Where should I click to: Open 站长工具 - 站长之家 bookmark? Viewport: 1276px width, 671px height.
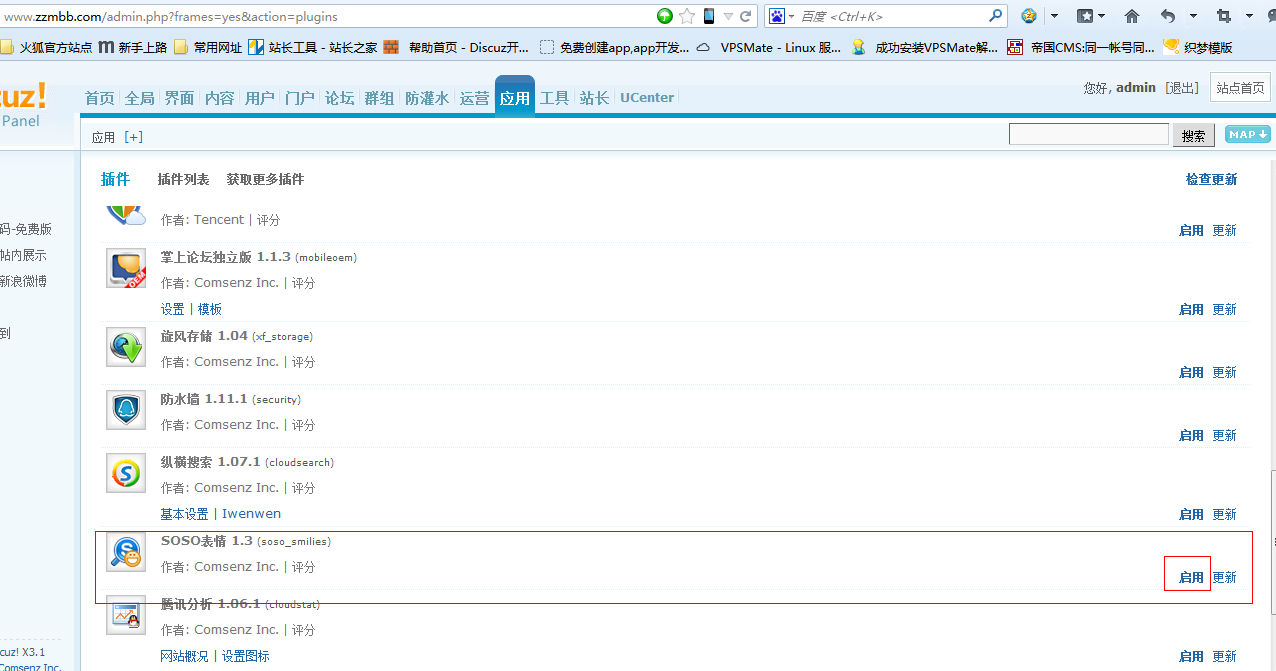coord(313,47)
